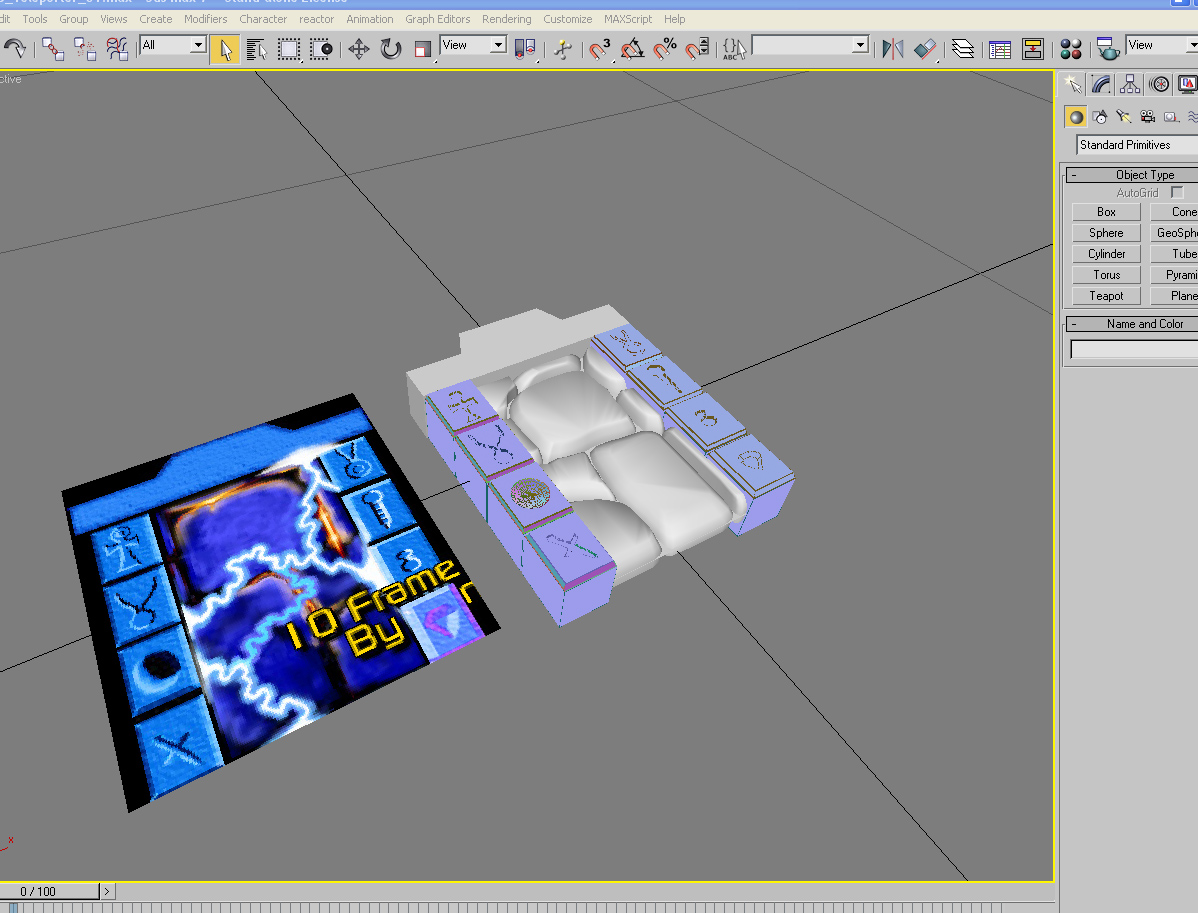Toggle the 3D Snaps magnet
The height and width of the screenshot is (913, 1198).
pos(600,50)
